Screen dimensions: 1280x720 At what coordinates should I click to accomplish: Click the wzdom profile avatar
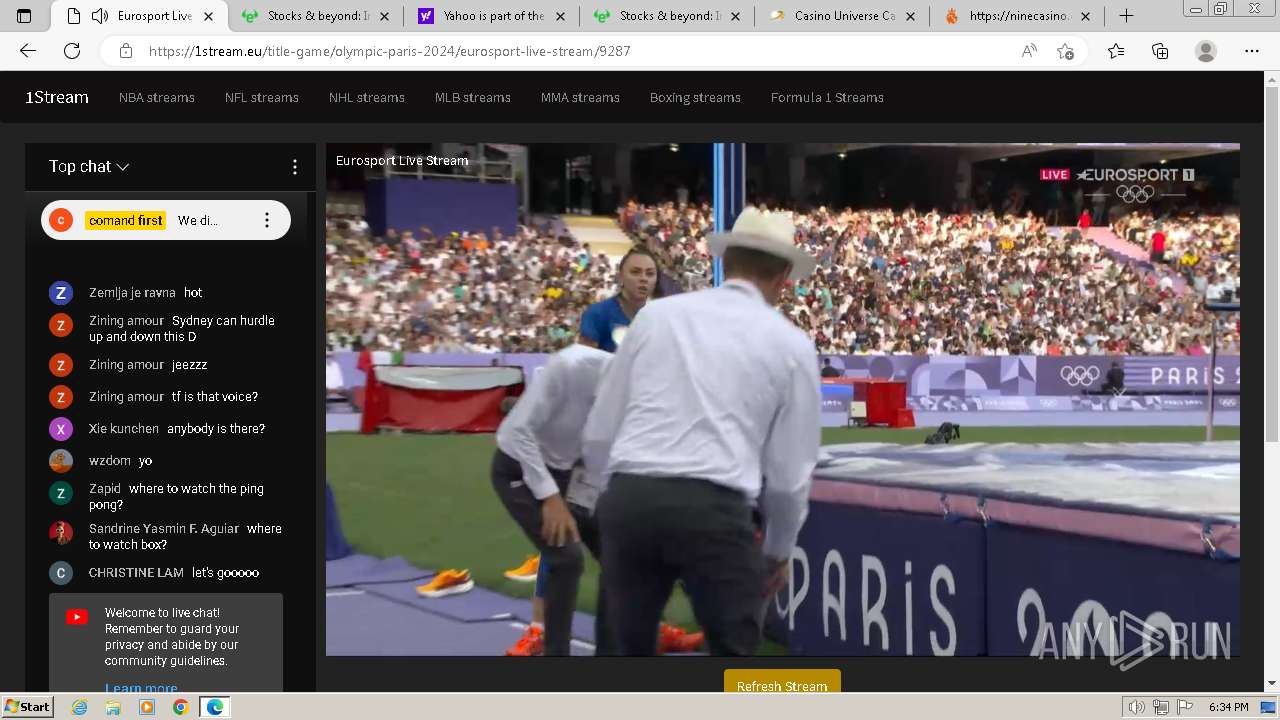[61, 461]
